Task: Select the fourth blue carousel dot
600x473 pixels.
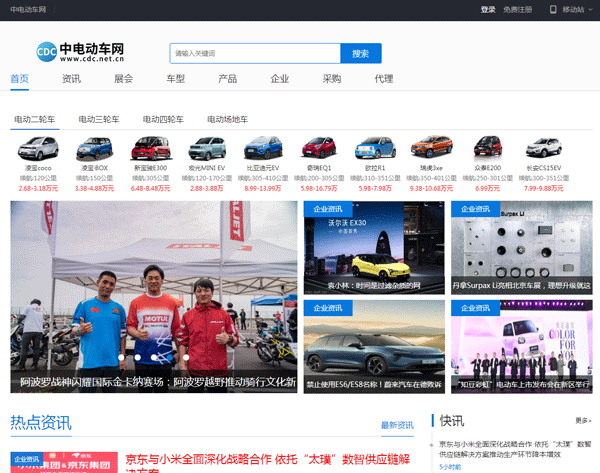Action: pyautogui.click(x=170, y=357)
